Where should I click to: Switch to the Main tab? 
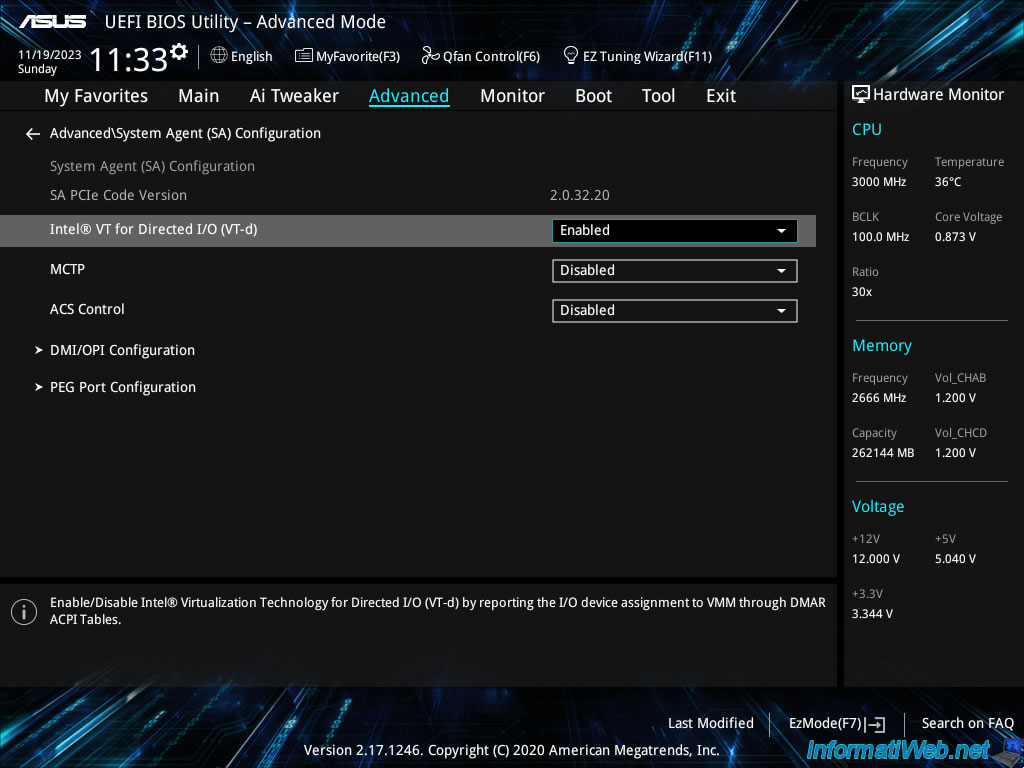point(199,96)
